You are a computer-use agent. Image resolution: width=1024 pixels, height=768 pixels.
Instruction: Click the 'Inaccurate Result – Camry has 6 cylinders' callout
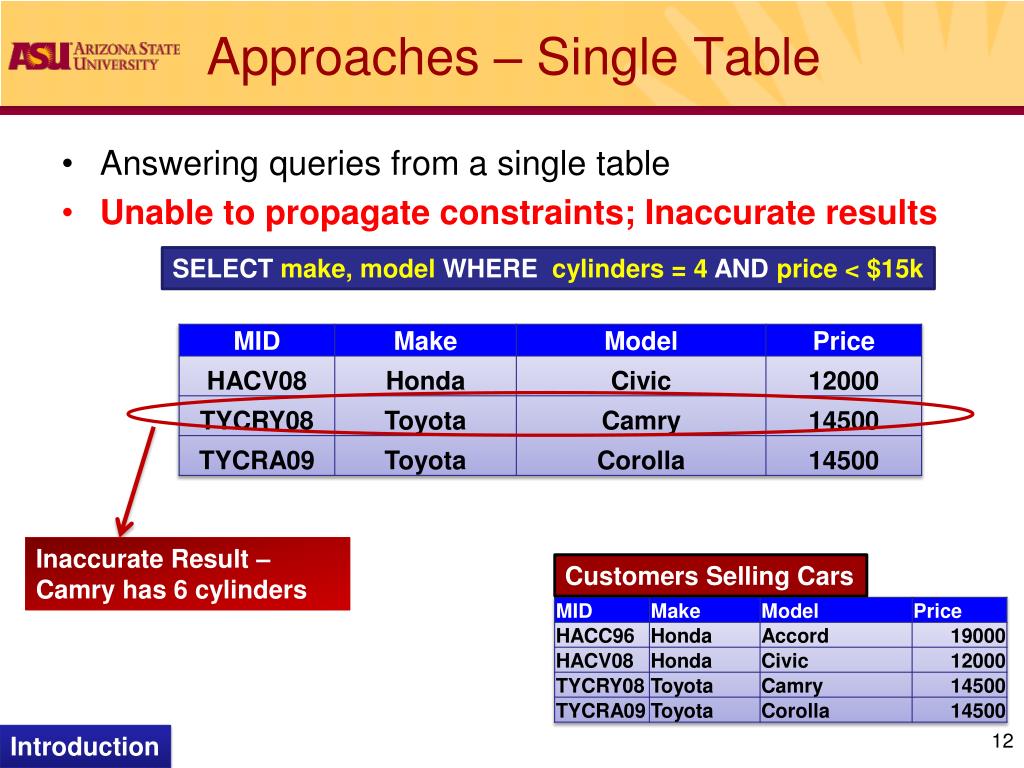pos(187,574)
